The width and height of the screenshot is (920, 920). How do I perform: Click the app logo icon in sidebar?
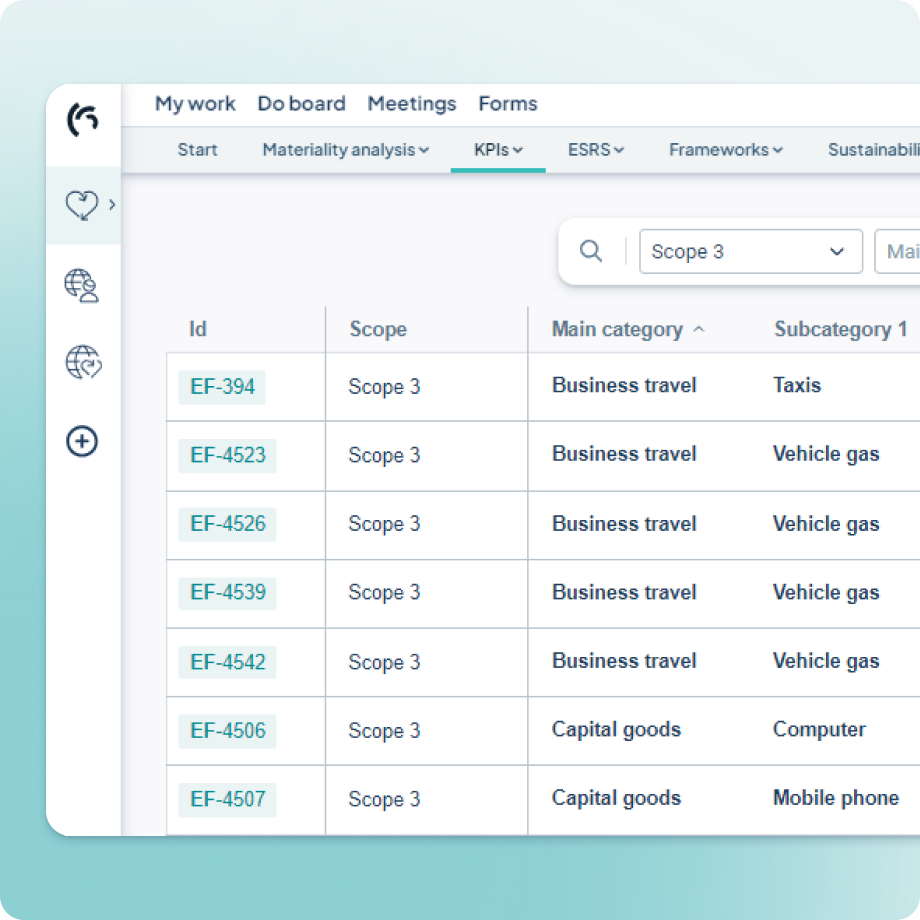pos(83,120)
